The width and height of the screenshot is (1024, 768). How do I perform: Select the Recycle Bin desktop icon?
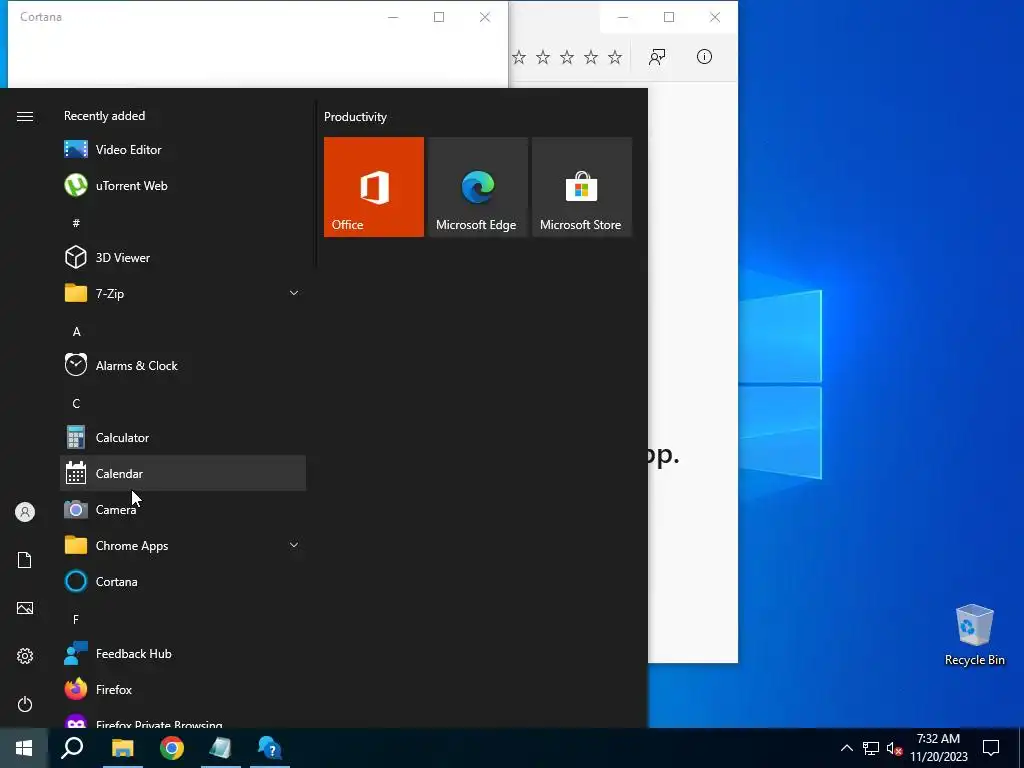[974, 635]
